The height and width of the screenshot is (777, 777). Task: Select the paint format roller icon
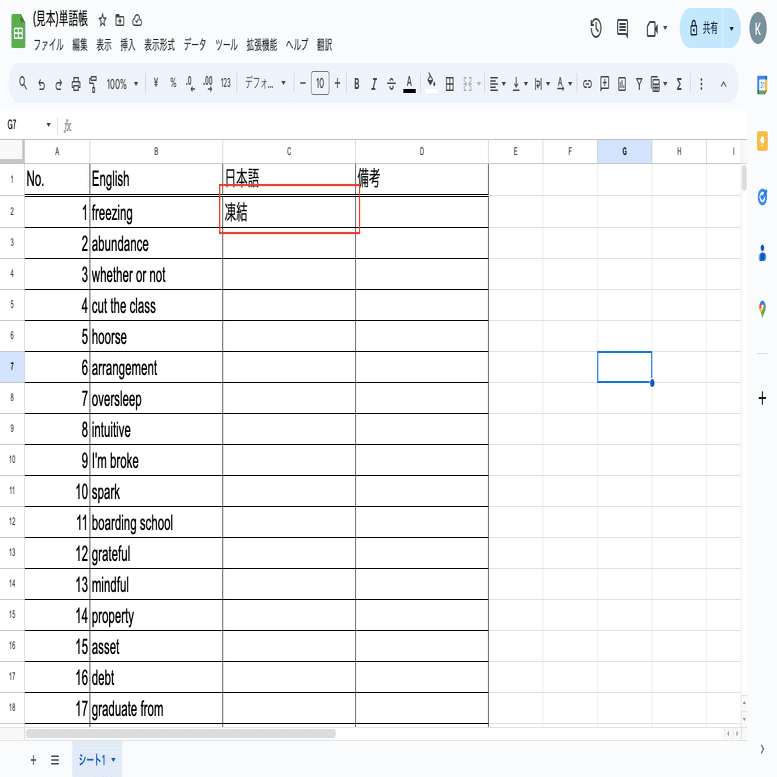93,84
